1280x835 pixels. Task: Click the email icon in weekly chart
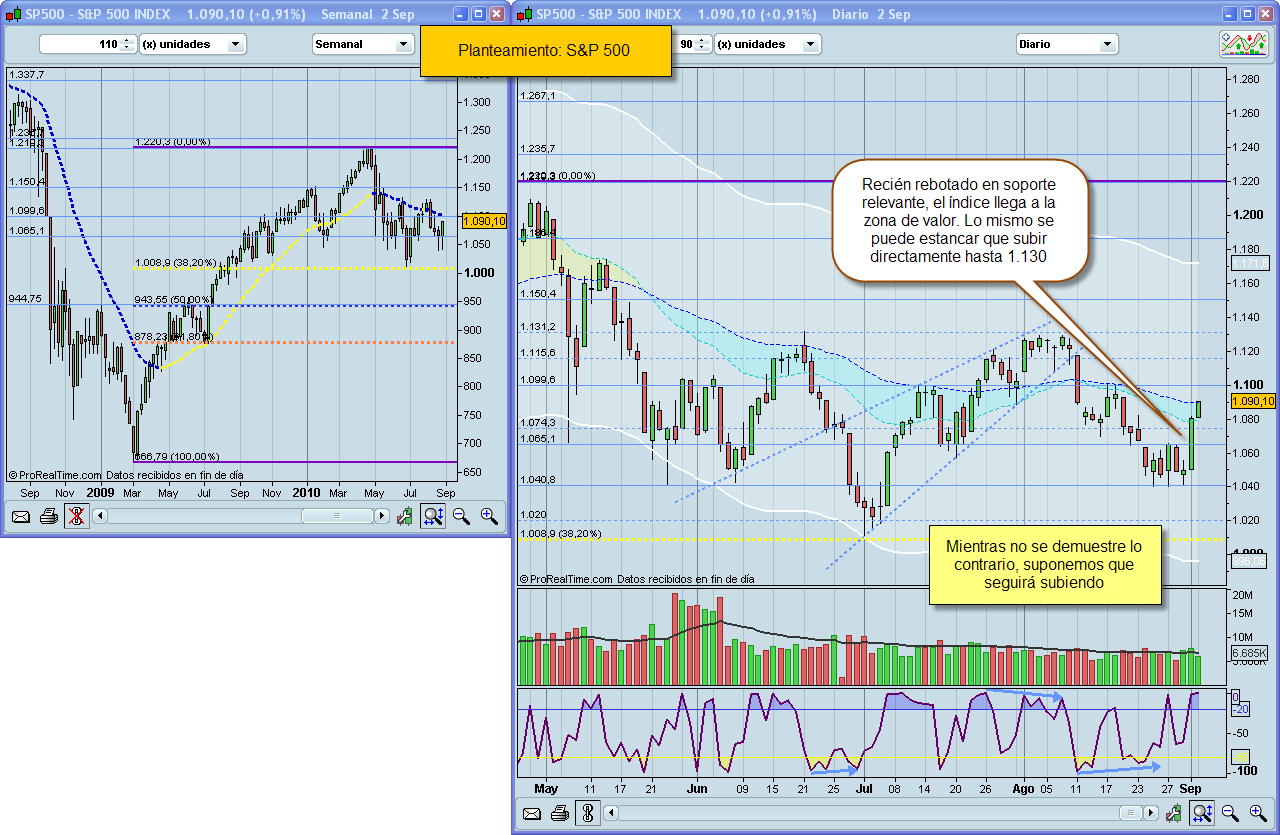pos(21,516)
